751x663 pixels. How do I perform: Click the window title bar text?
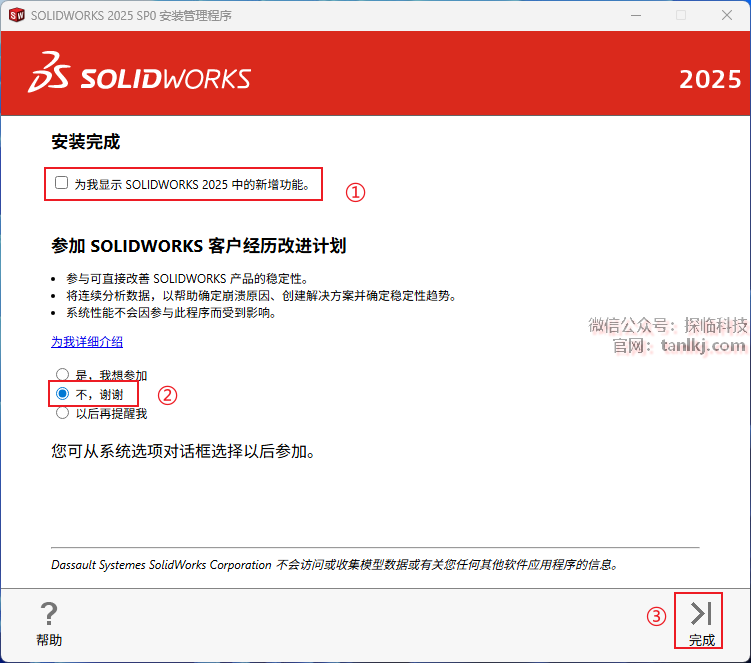pos(131,15)
